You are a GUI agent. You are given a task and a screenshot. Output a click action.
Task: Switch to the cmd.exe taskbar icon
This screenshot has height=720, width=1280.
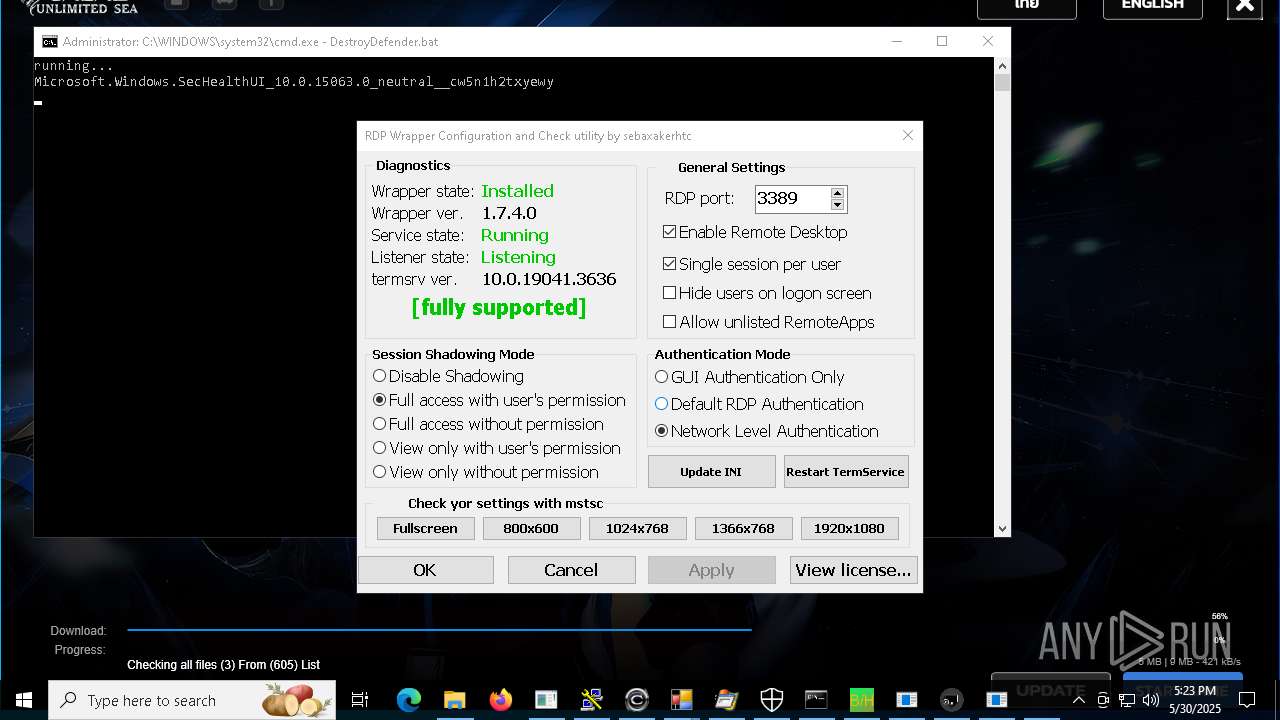[x=816, y=700]
